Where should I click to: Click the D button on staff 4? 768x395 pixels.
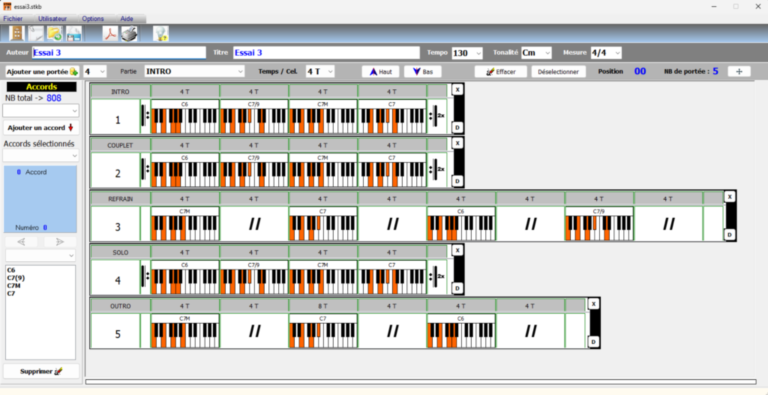457,288
